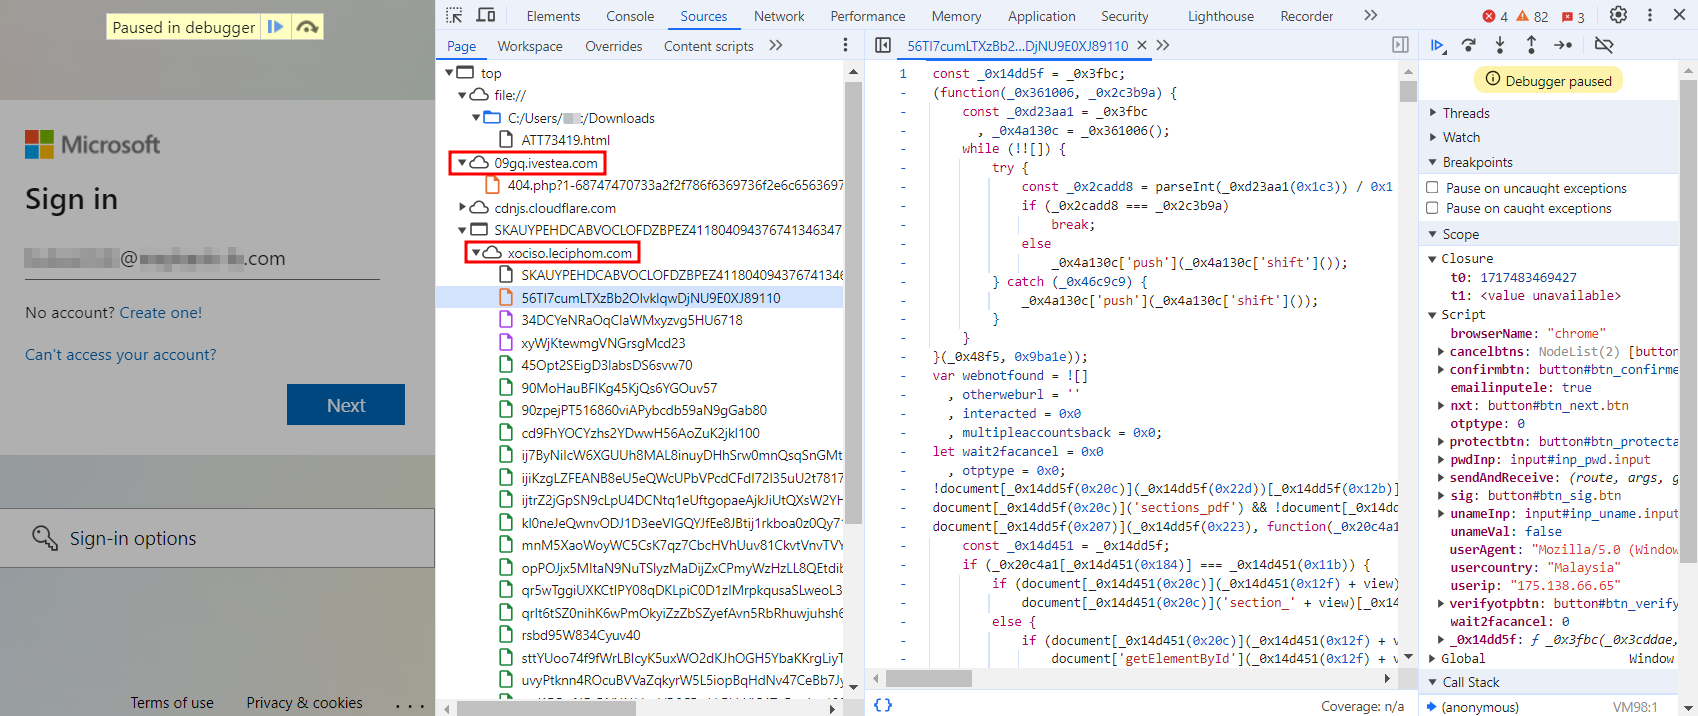
Task: Click 'Can't access your account?' link
Action: tap(121, 355)
